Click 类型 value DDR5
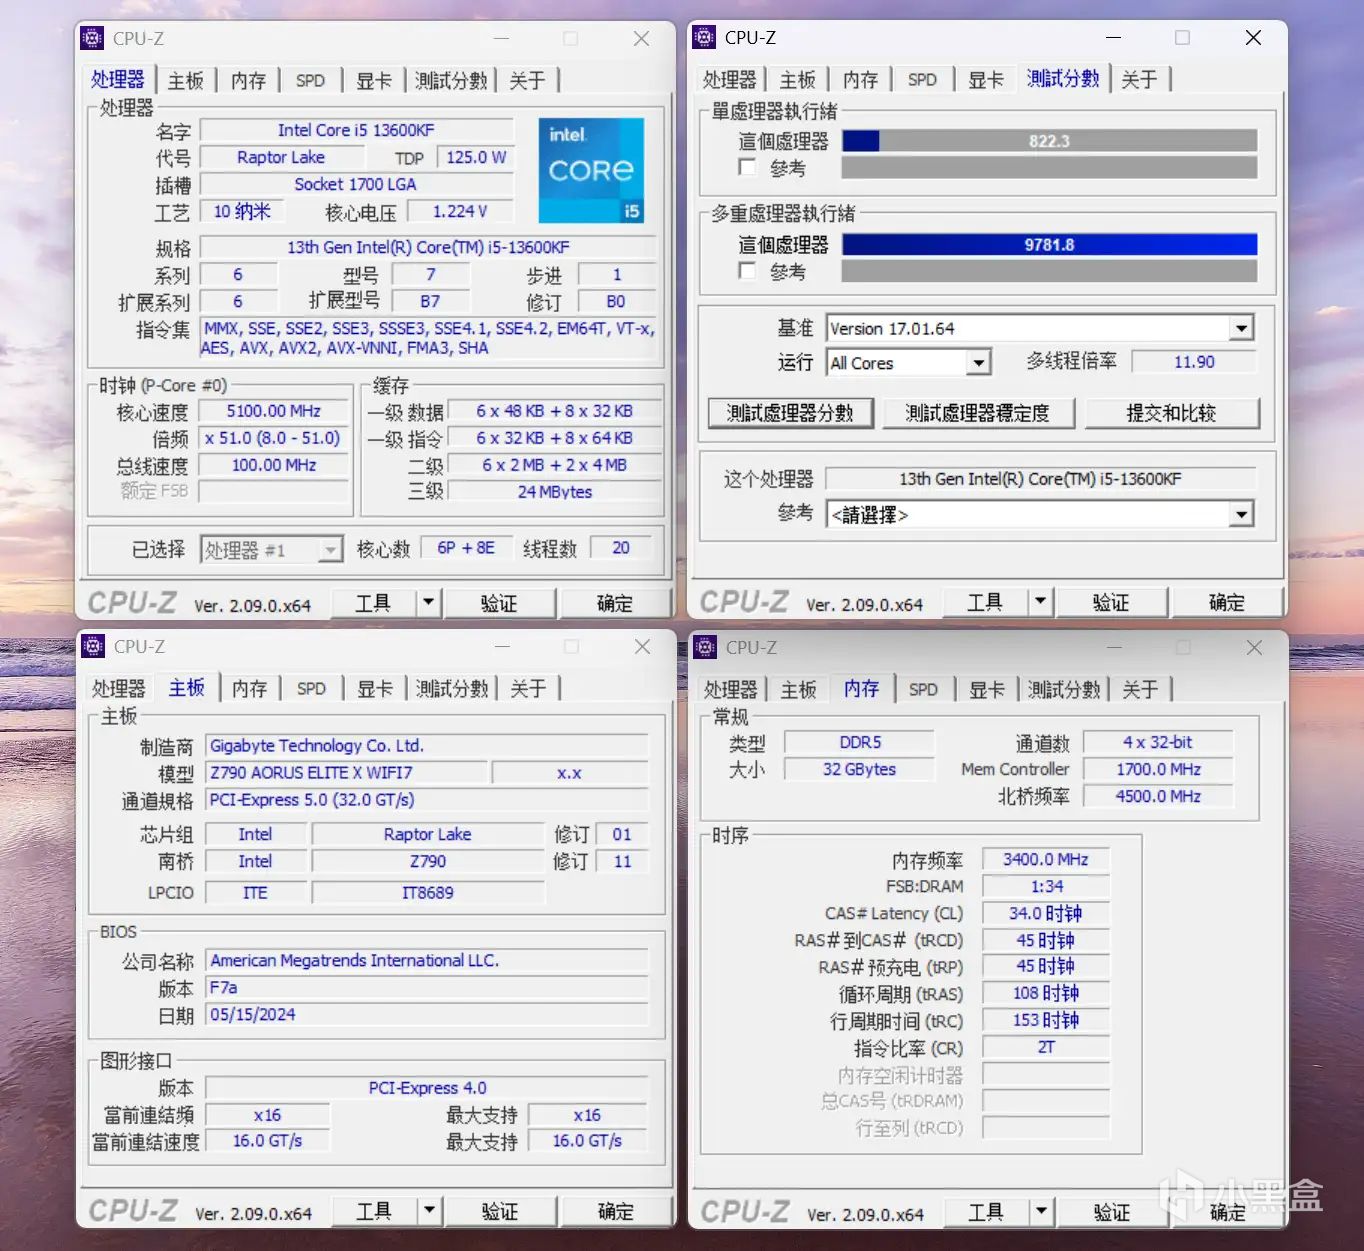This screenshot has width=1364, height=1251. point(859,742)
